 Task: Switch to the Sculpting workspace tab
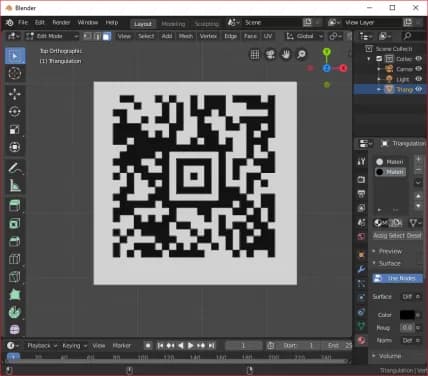[207, 24]
